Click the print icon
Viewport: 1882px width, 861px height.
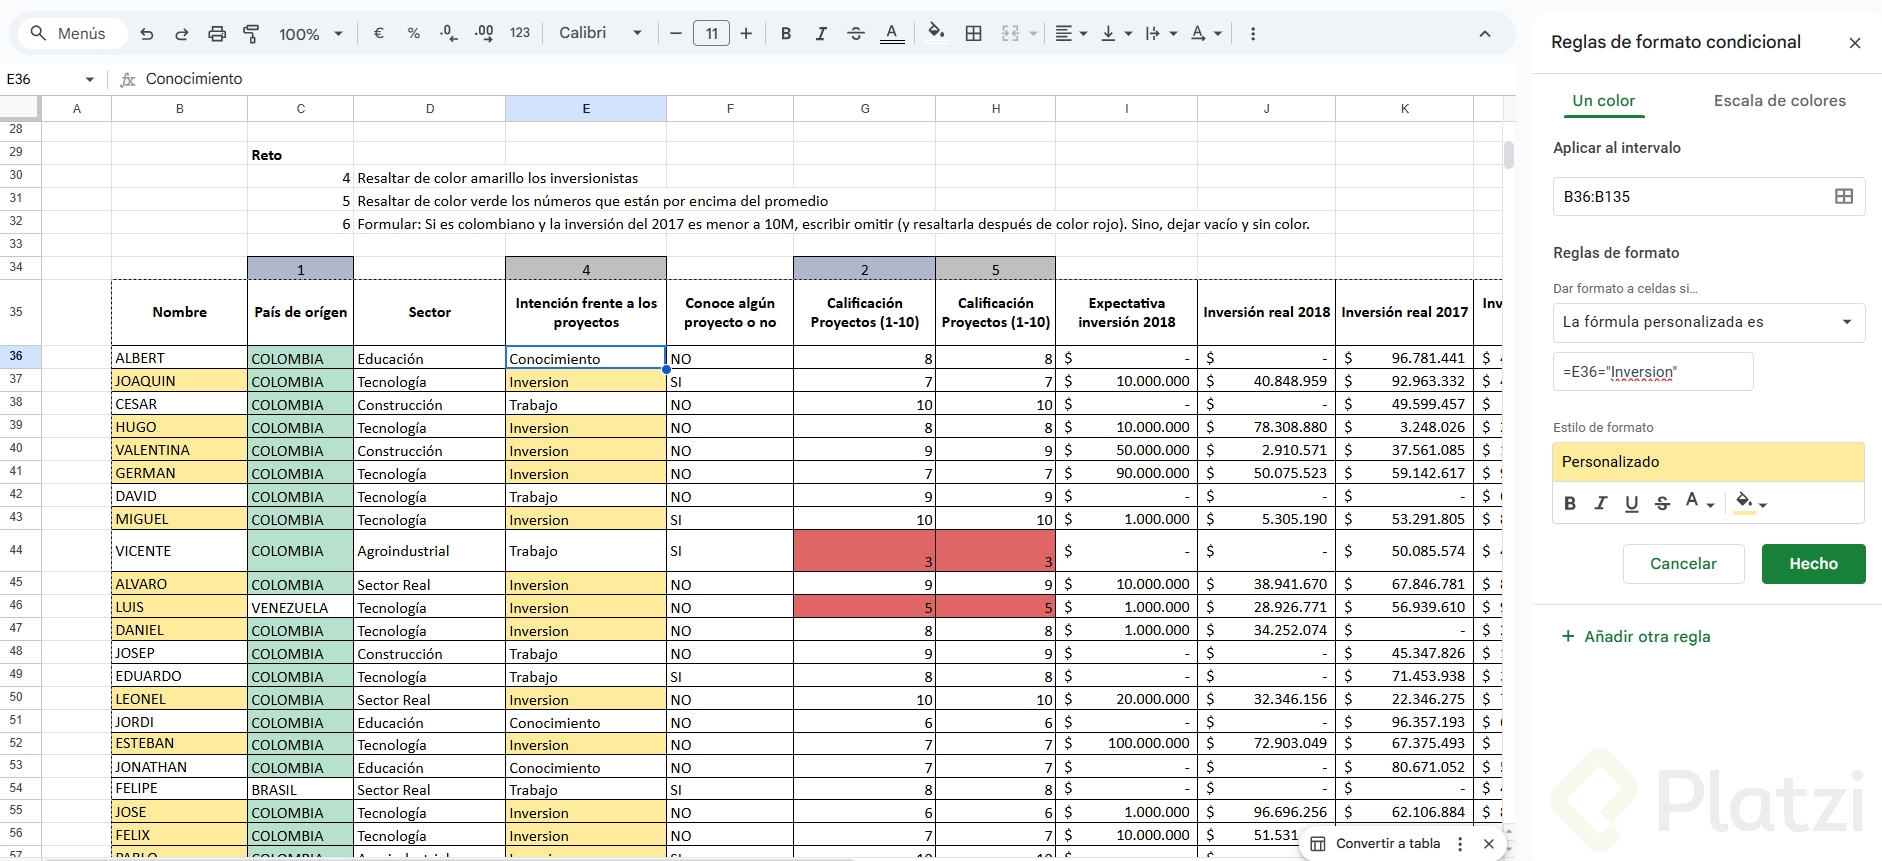(x=216, y=34)
